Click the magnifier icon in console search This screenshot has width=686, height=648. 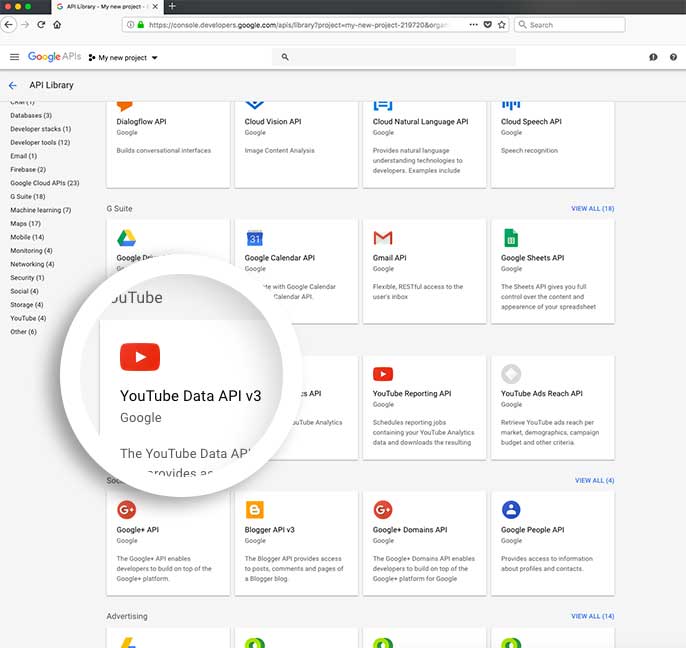[285, 57]
